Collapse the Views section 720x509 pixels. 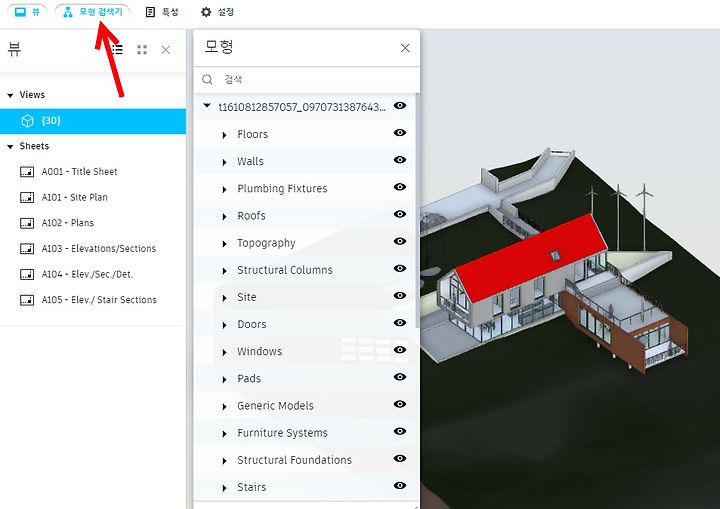click(10, 95)
